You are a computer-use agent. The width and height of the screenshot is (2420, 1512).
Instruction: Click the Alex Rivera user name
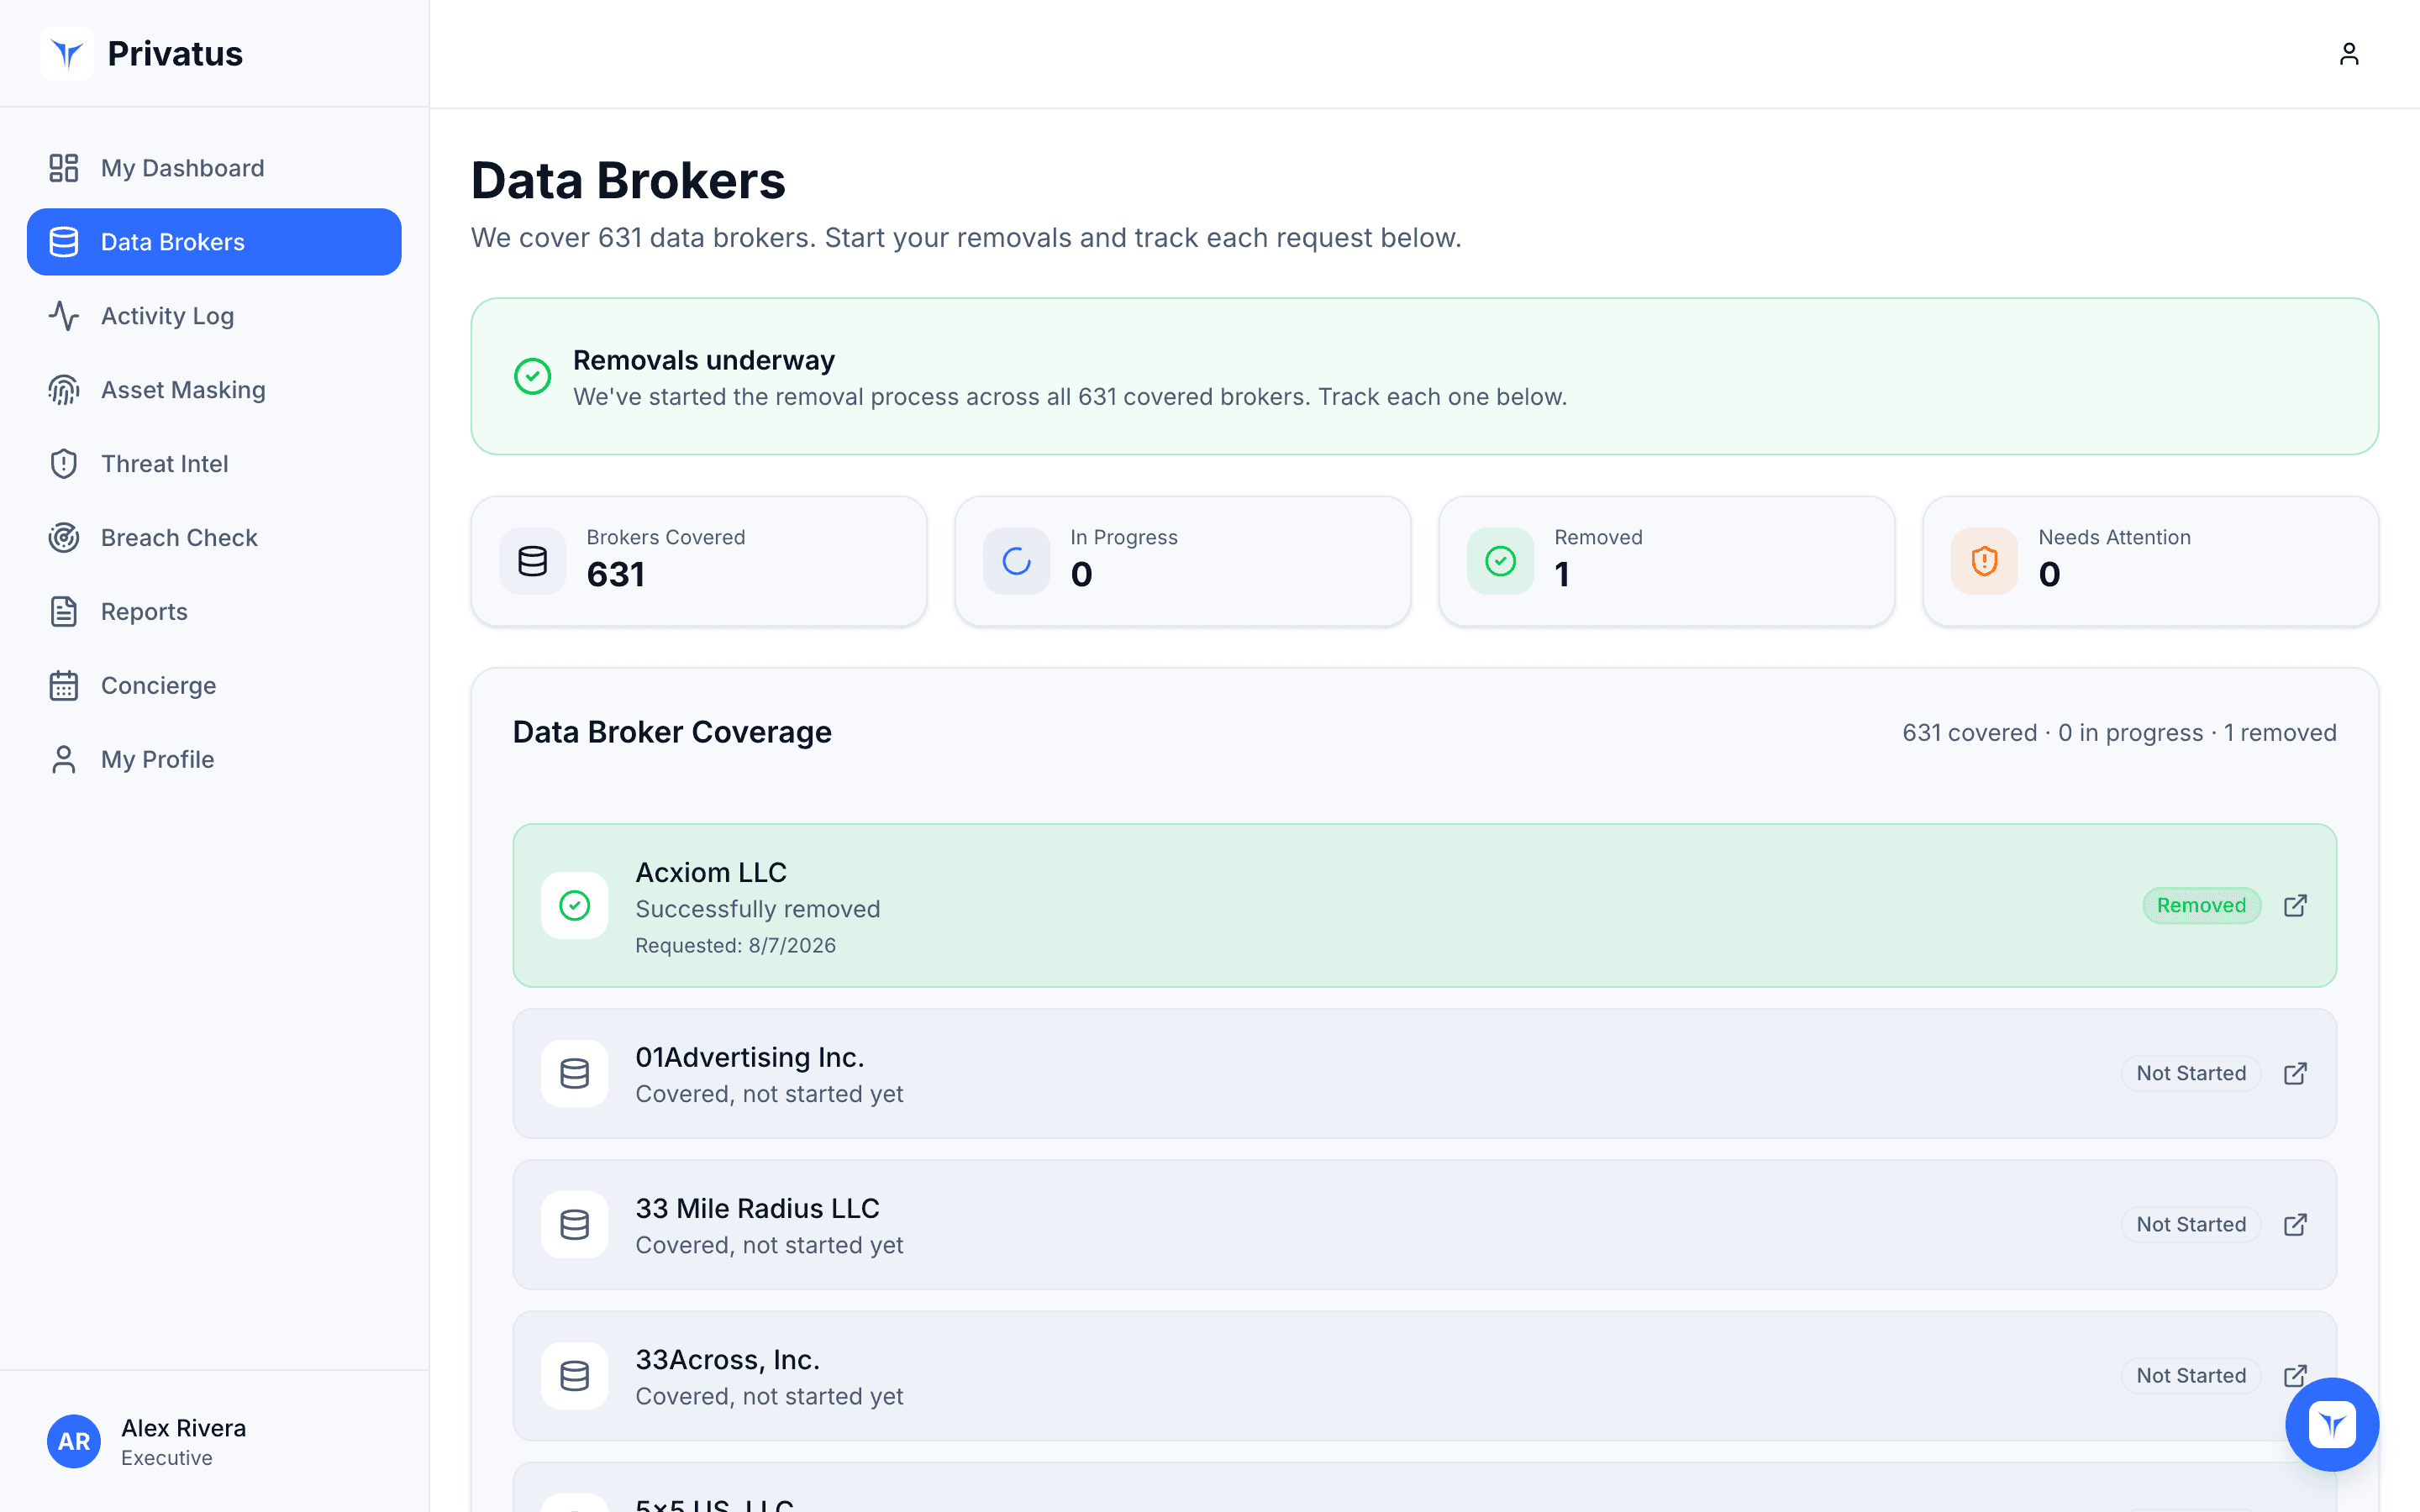[x=184, y=1428]
